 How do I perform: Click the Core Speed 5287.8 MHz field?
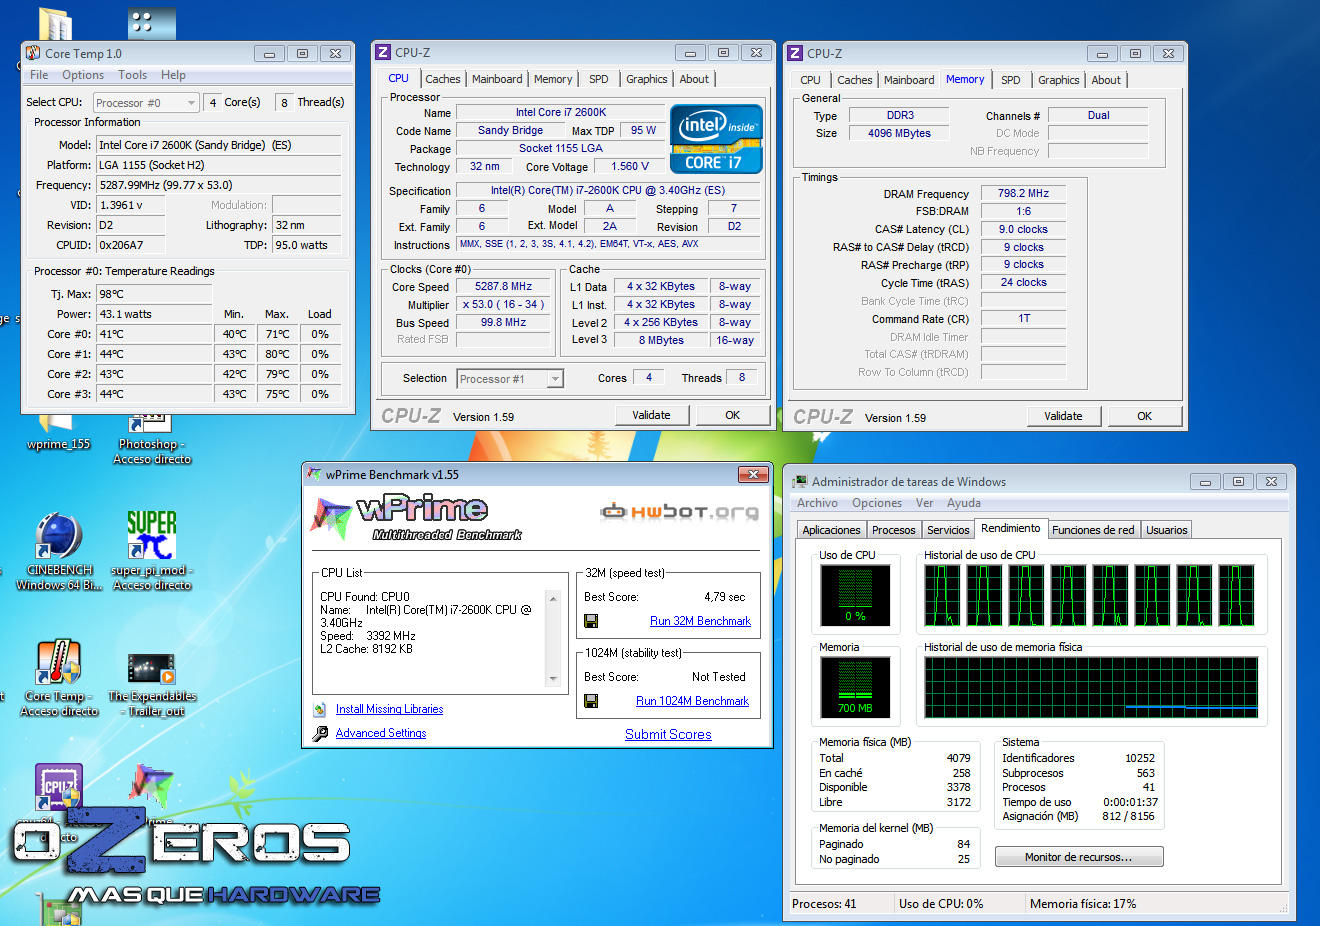pyautogui.click(x=503, y=286)
